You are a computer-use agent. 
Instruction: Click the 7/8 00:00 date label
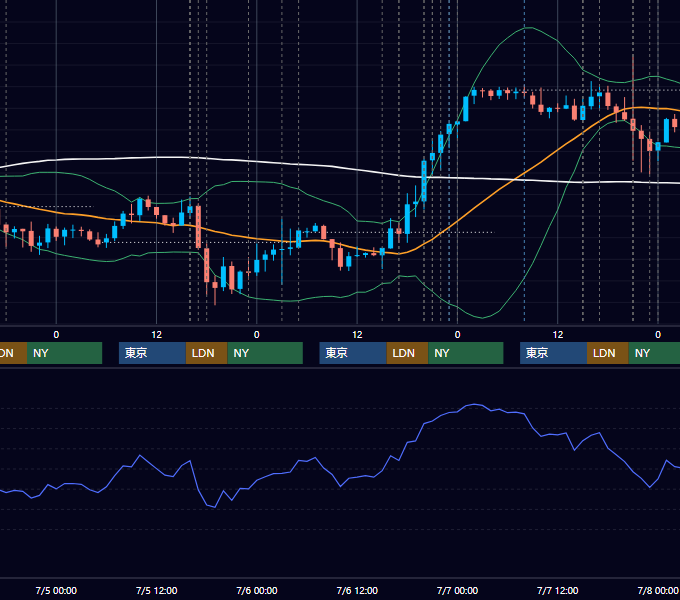tap(658, 590)
